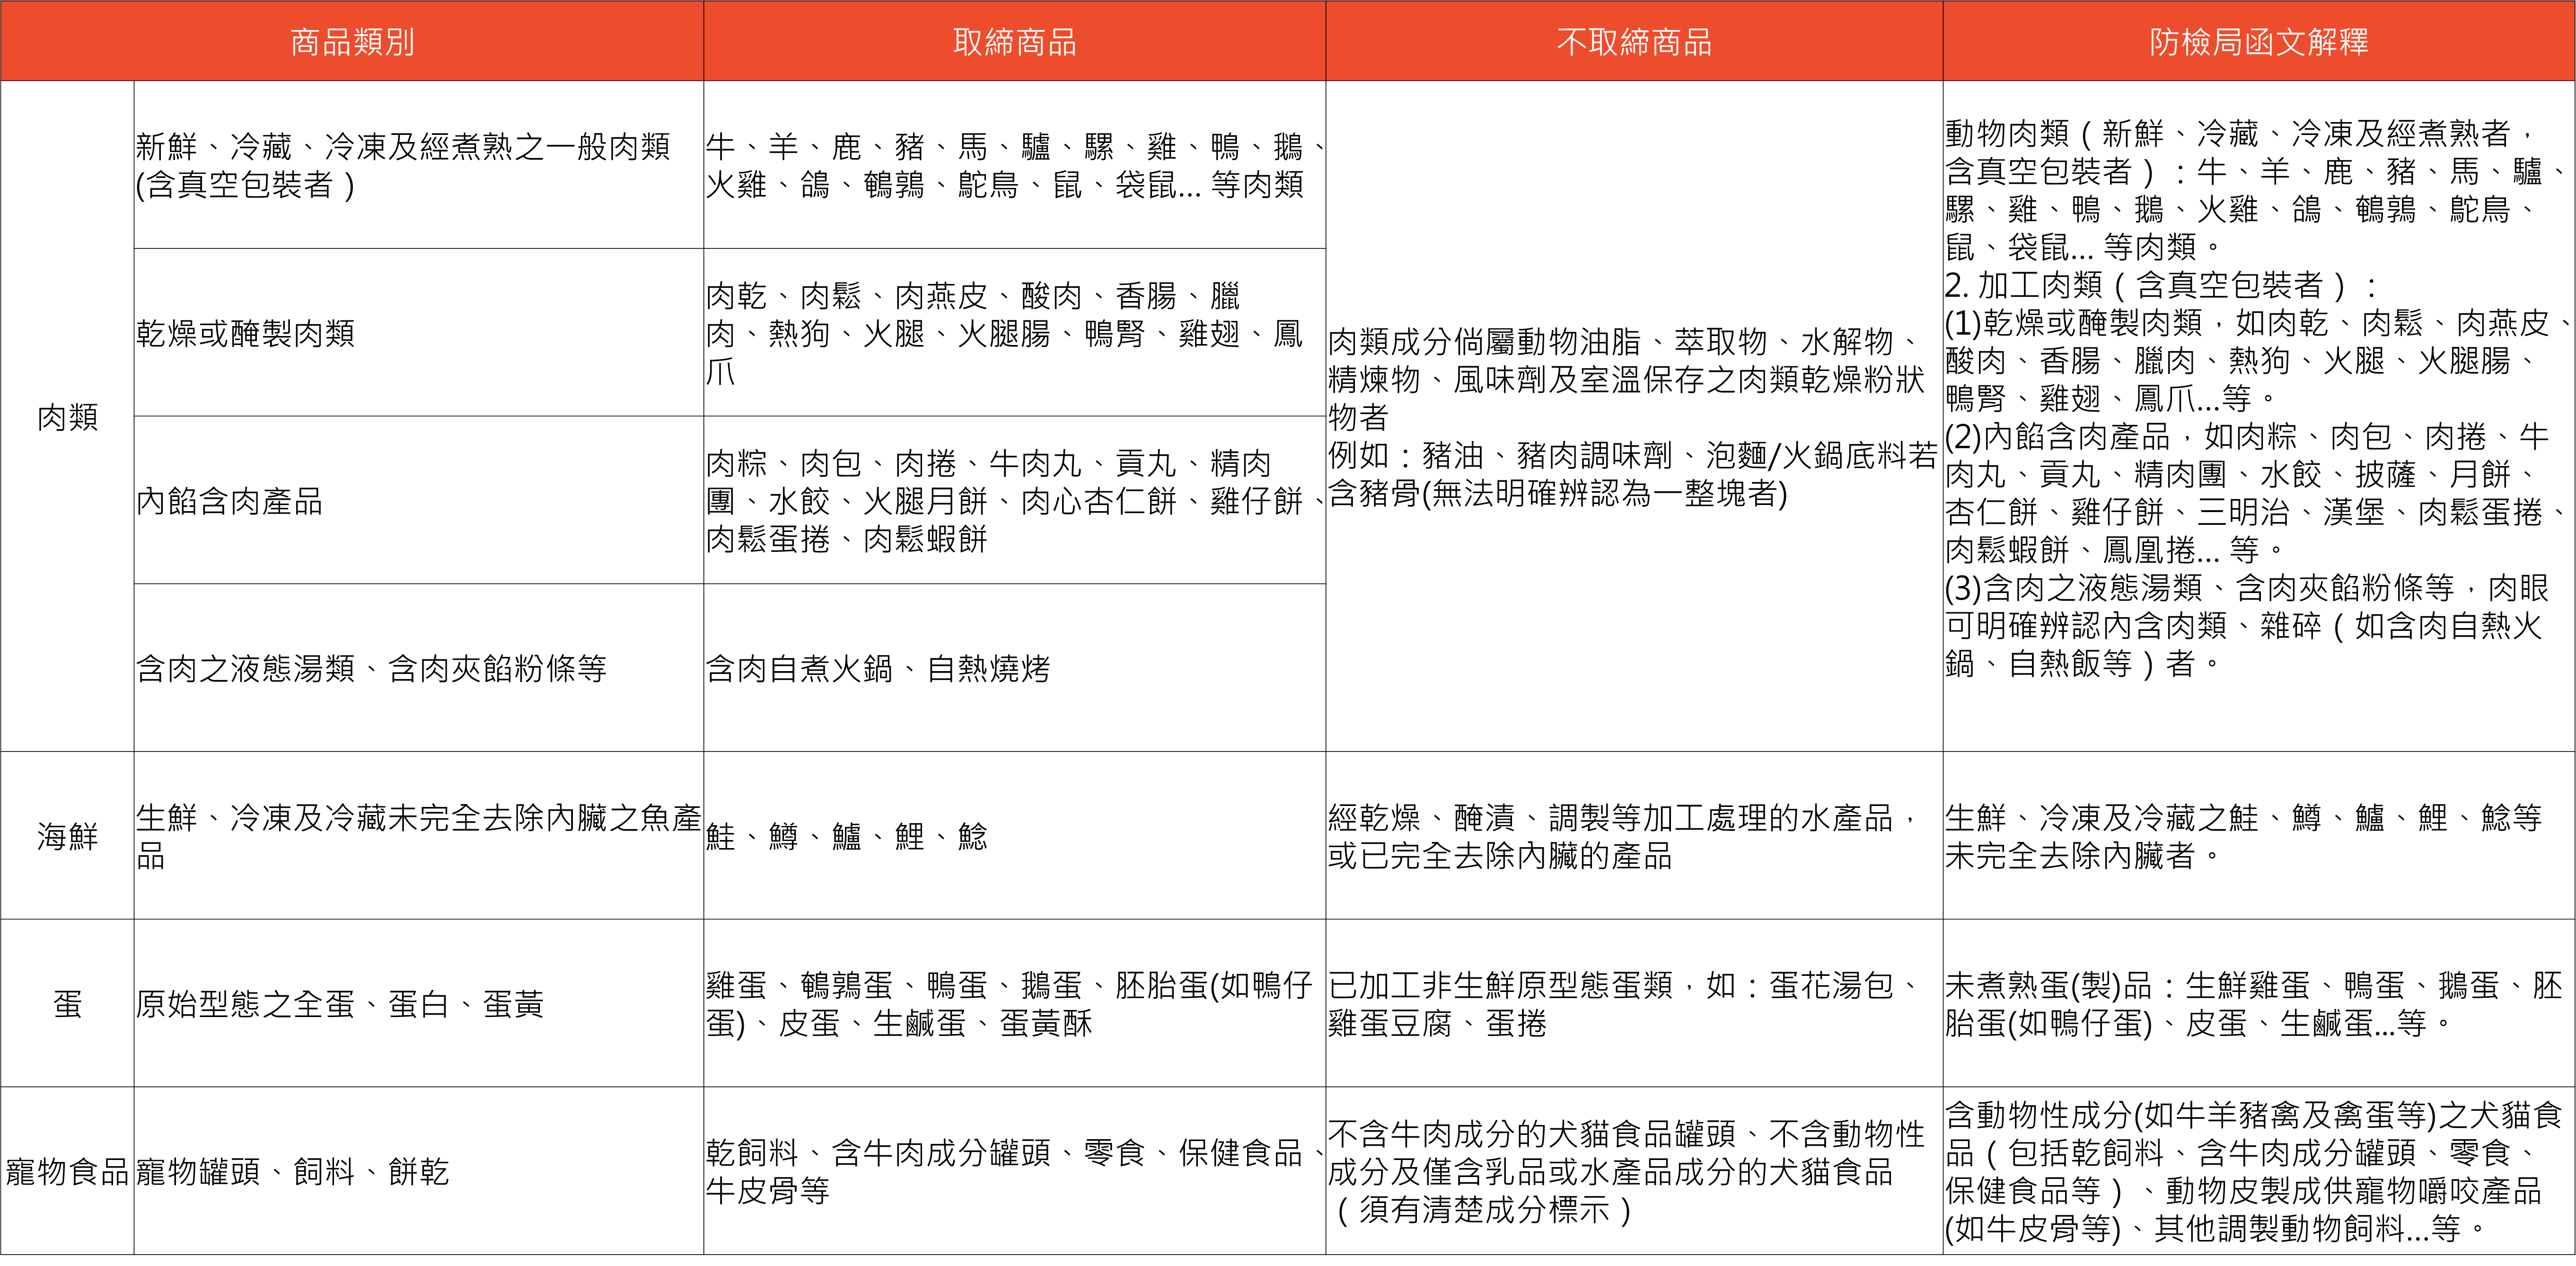Image resolution: width=2576 pixels, height=1266 pixels.
Task: Click the 商品類別 column header
Action: (352, 41)
